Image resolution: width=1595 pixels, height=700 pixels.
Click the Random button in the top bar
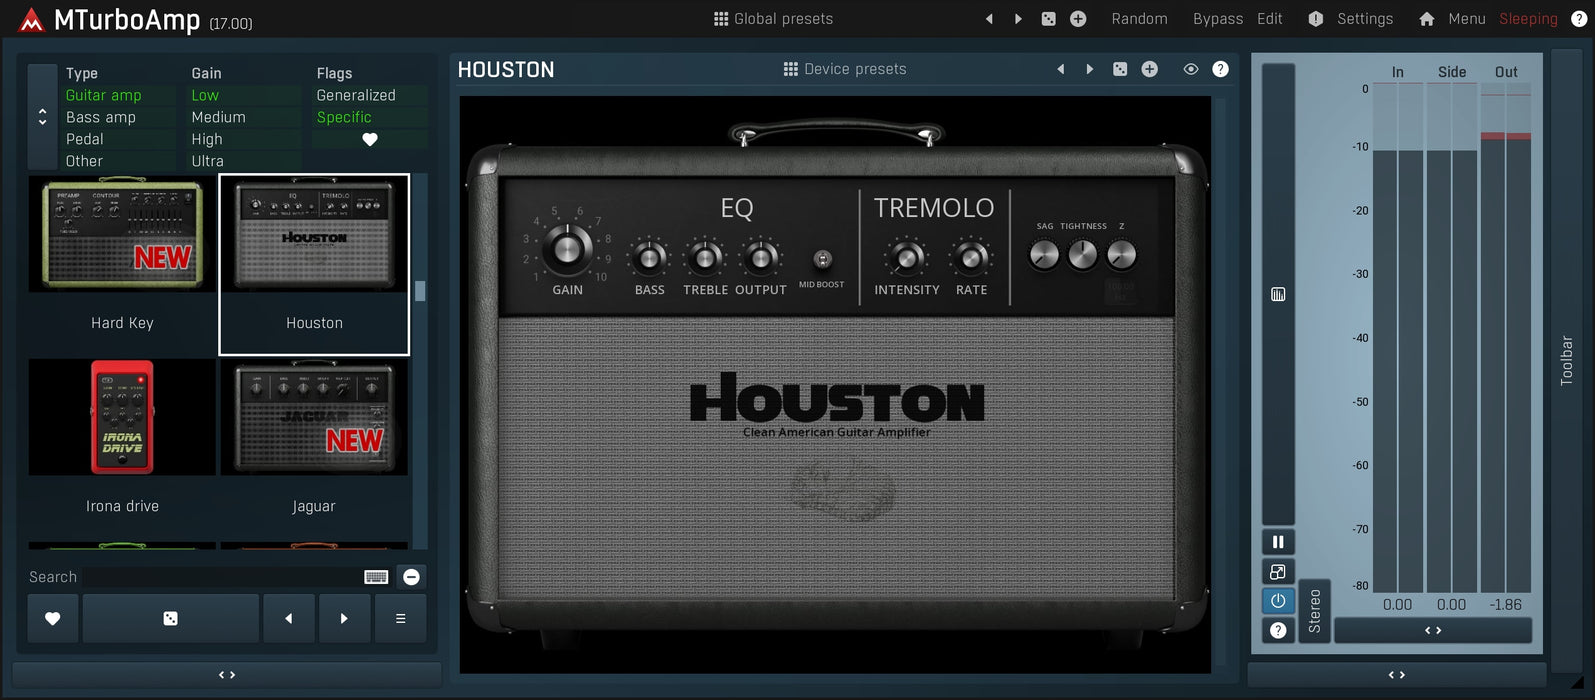click(x=1139, y=19)
